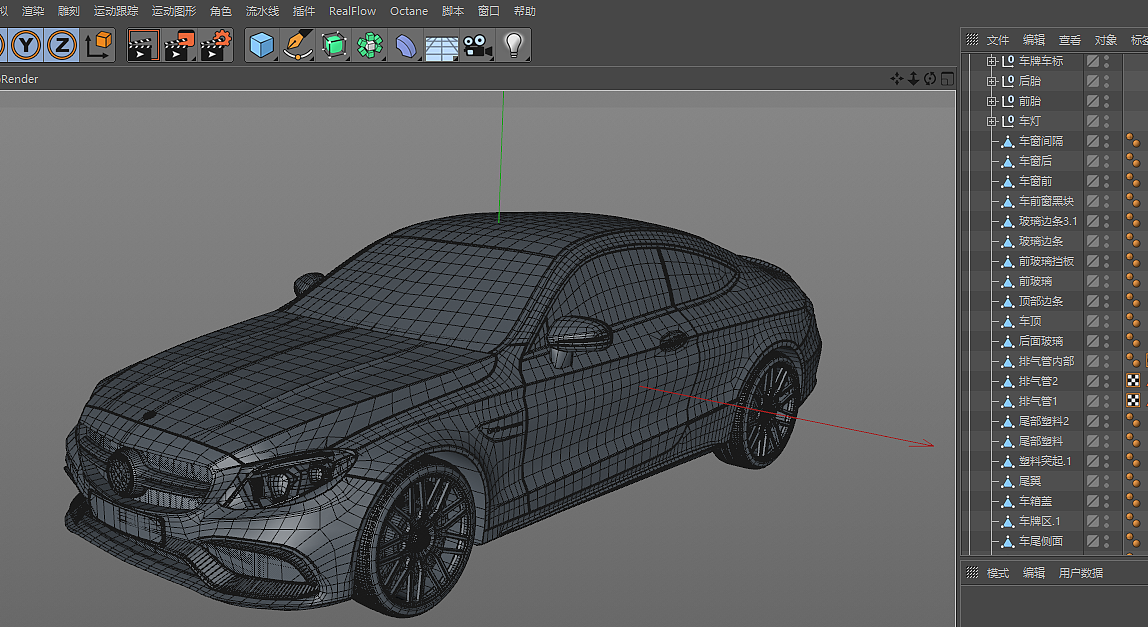Expand the 车灯 group in the object manager
Viewport: 1148px width, 627px height.
[991, 120]
